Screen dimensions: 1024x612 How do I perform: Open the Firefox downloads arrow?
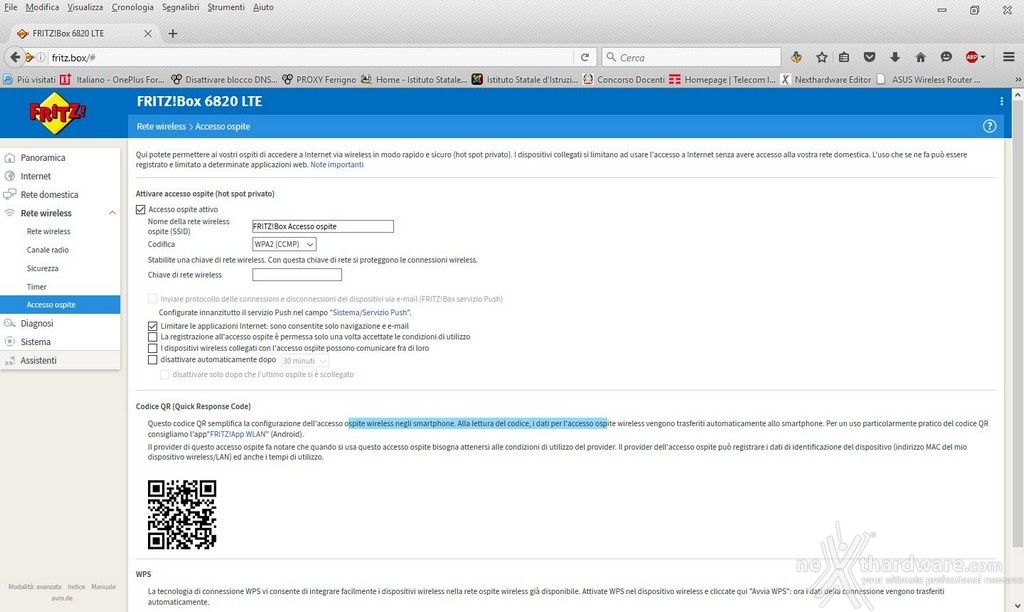coord(895,57)
